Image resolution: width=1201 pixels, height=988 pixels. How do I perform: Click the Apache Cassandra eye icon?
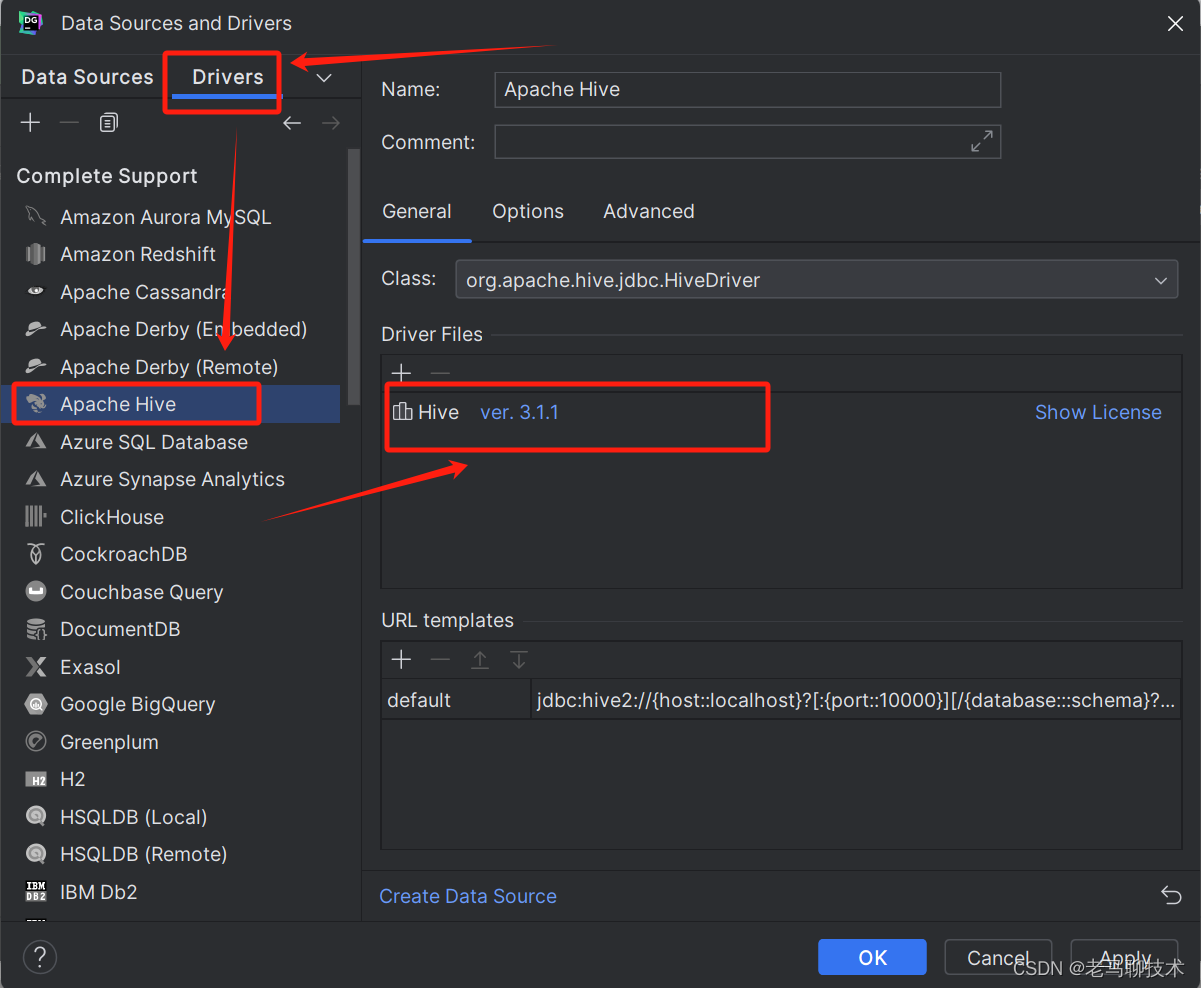point(36,292)
